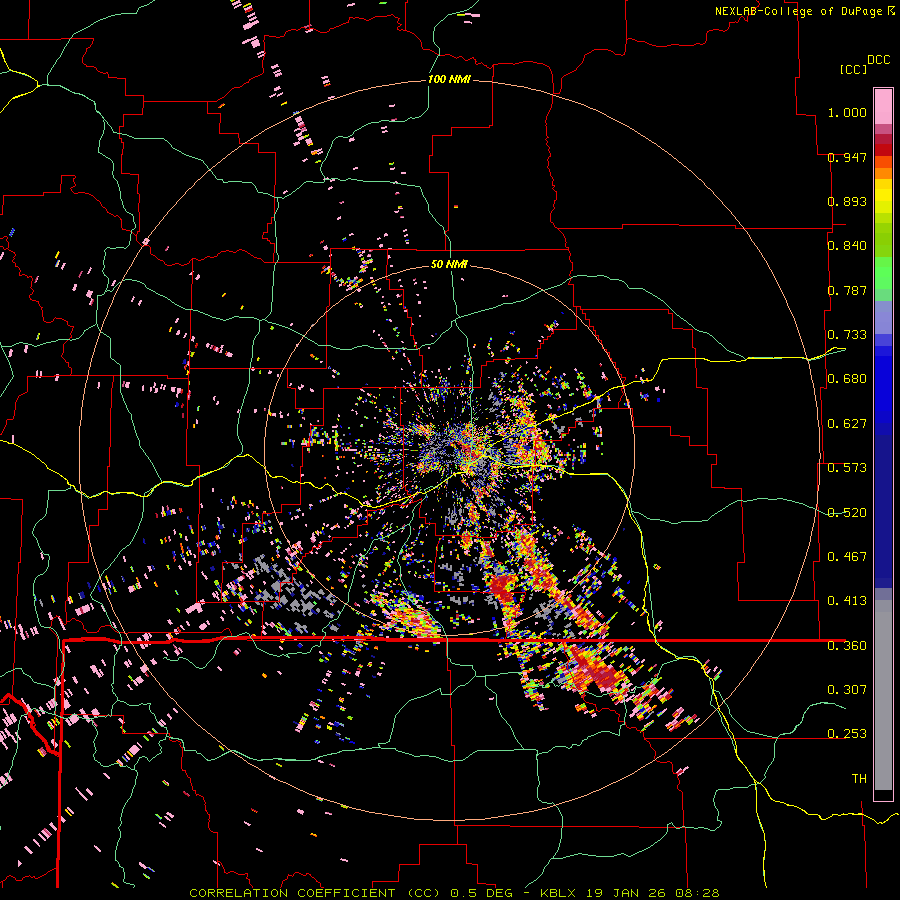This screenshot has height=900, width=900.
Task: Click the 0.627 scale value
Action: click(x=847, y=424)
